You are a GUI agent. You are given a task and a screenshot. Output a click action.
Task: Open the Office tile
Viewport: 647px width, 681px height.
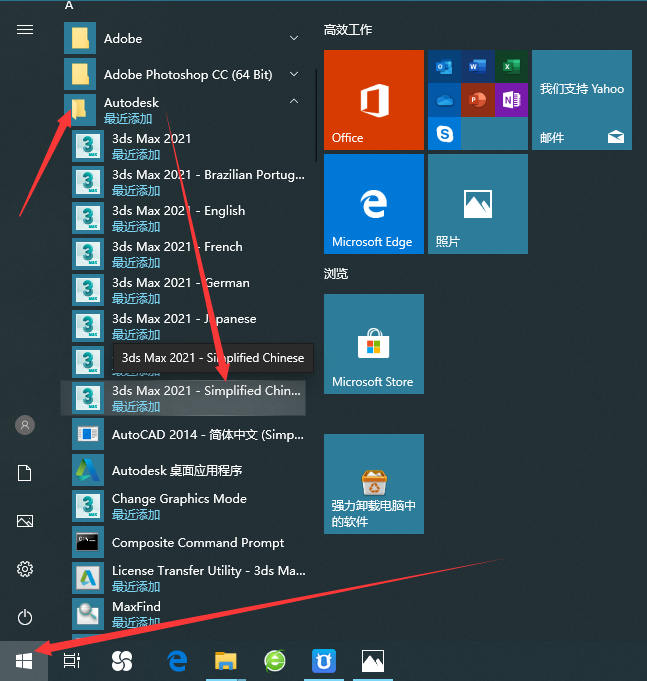[x=373, y=100]
